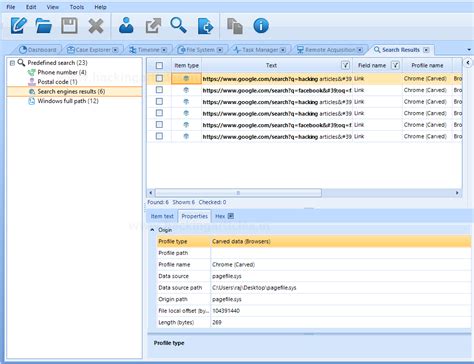
Task: Close the Search Results tab
Action: (x=426, y=50)
